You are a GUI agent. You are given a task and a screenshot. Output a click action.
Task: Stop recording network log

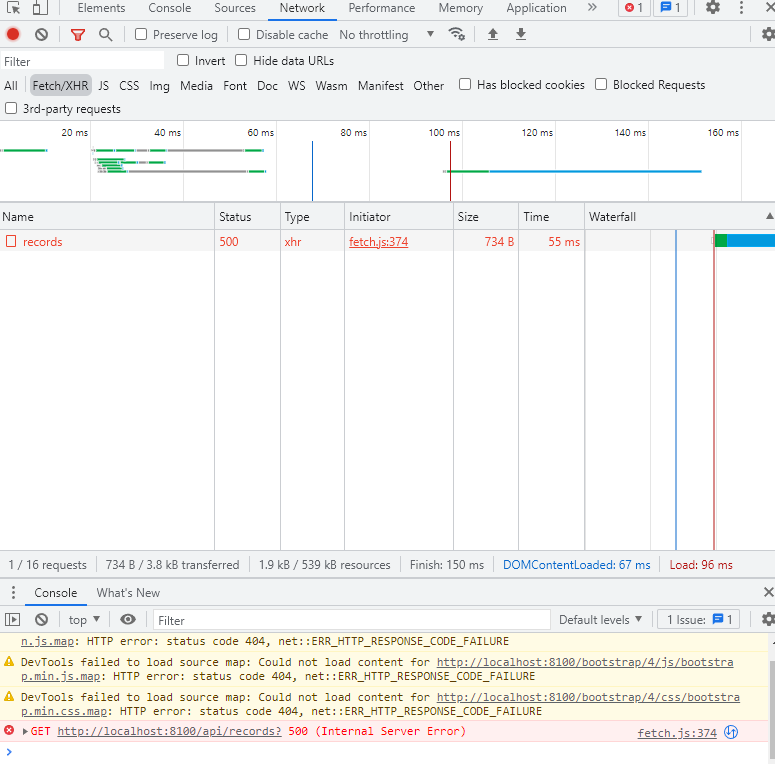point(13,35)
